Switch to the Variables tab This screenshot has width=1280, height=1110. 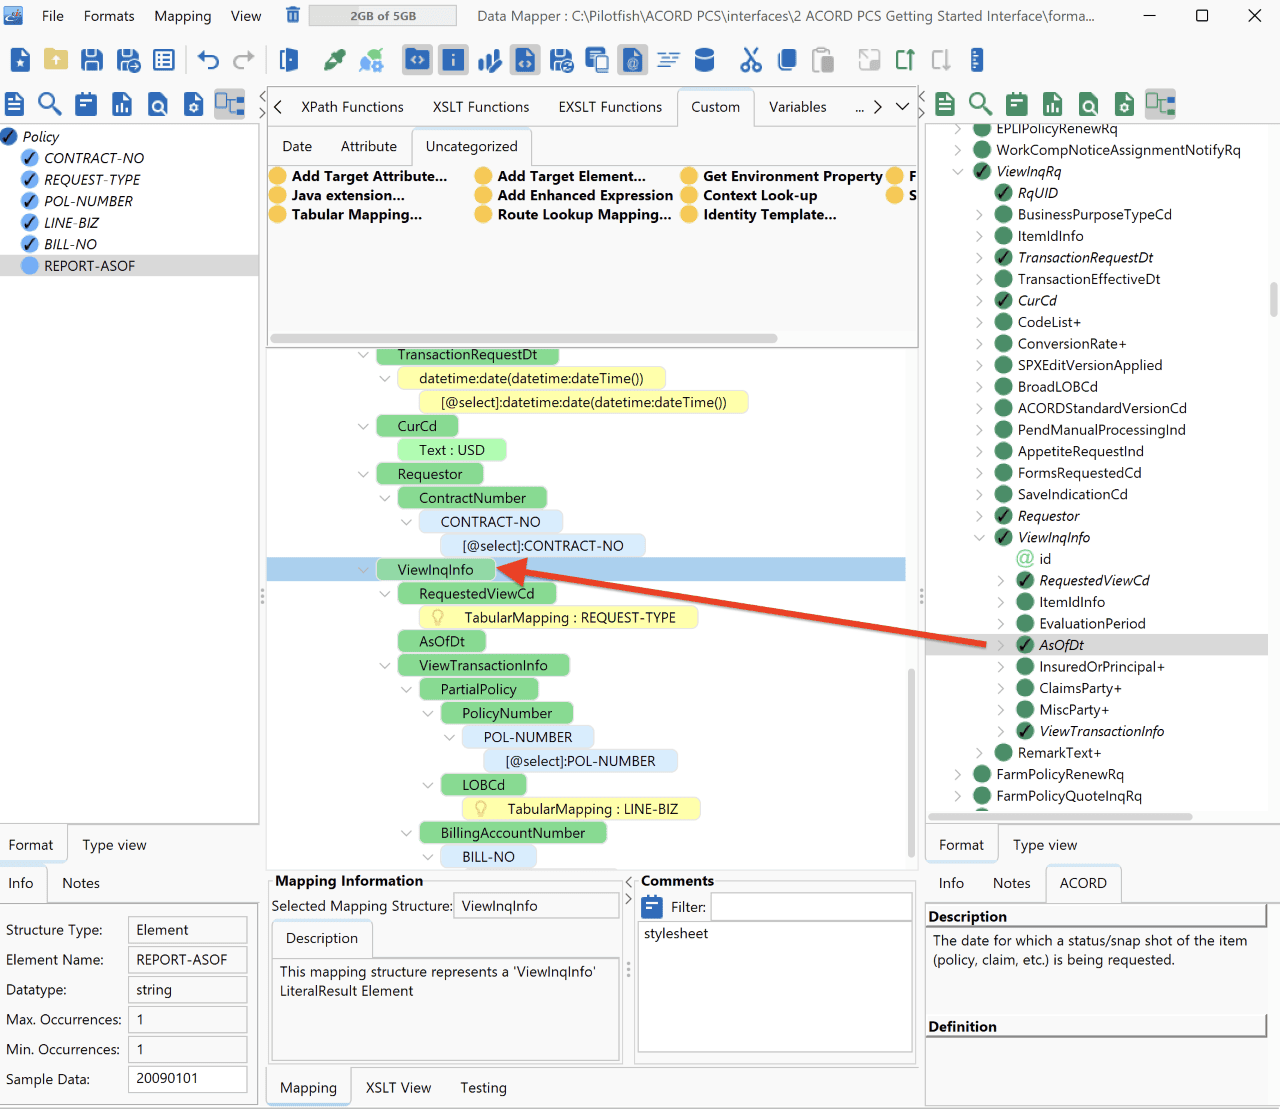[798, 107]
